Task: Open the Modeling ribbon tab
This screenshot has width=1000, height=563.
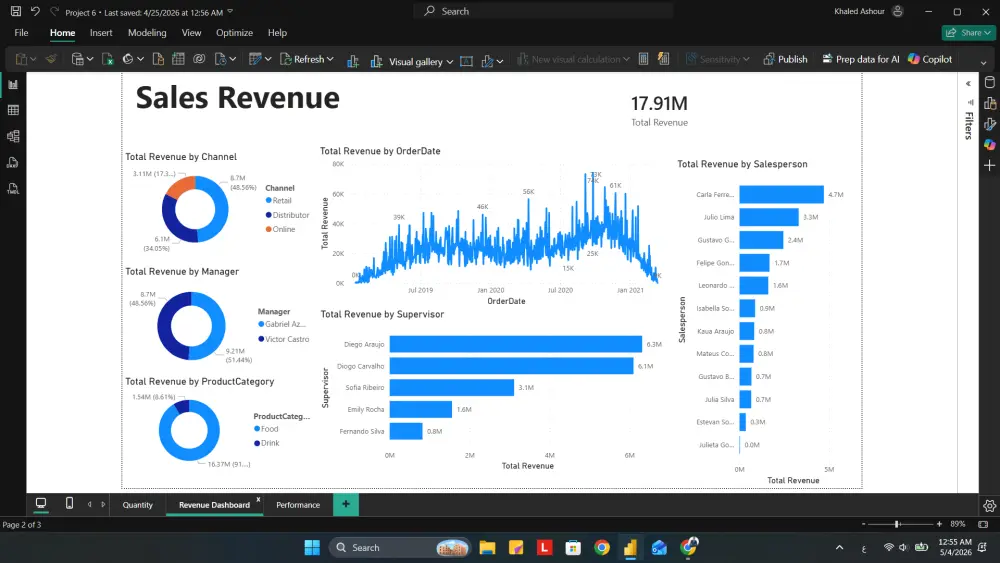Action: (x=147, y=33)
